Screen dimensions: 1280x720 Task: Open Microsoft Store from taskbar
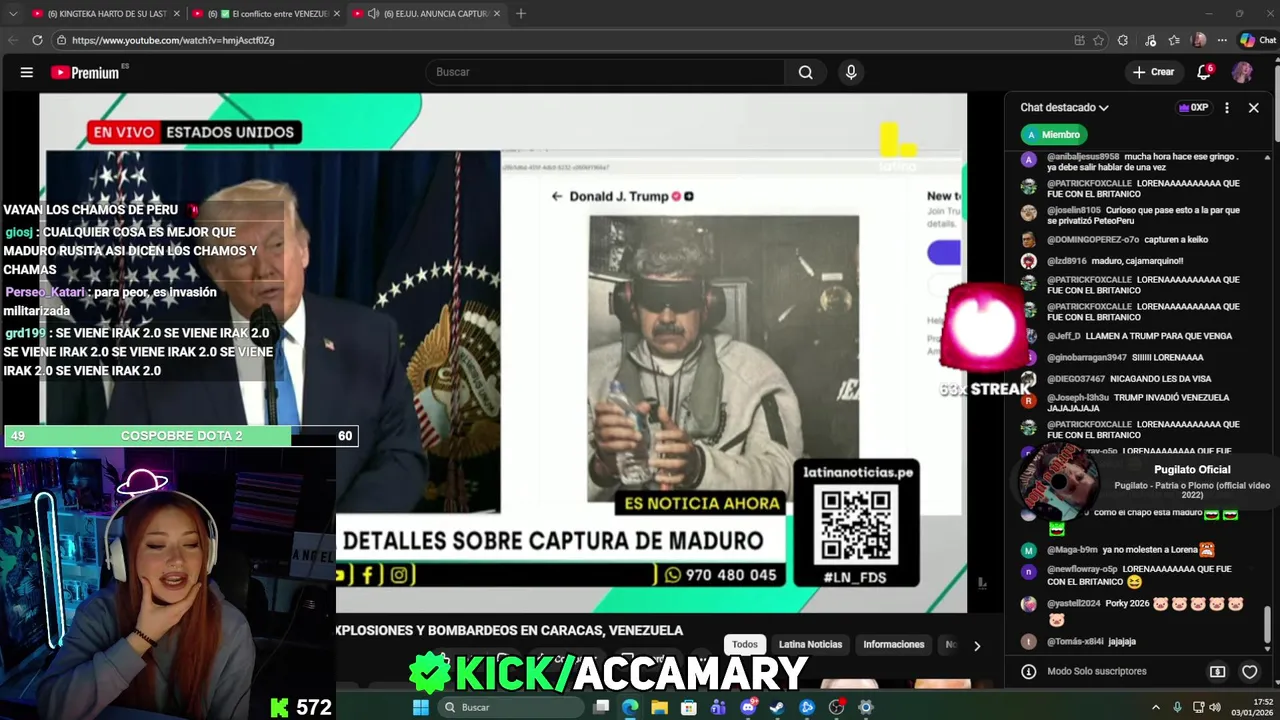click(x=689, y=707)
